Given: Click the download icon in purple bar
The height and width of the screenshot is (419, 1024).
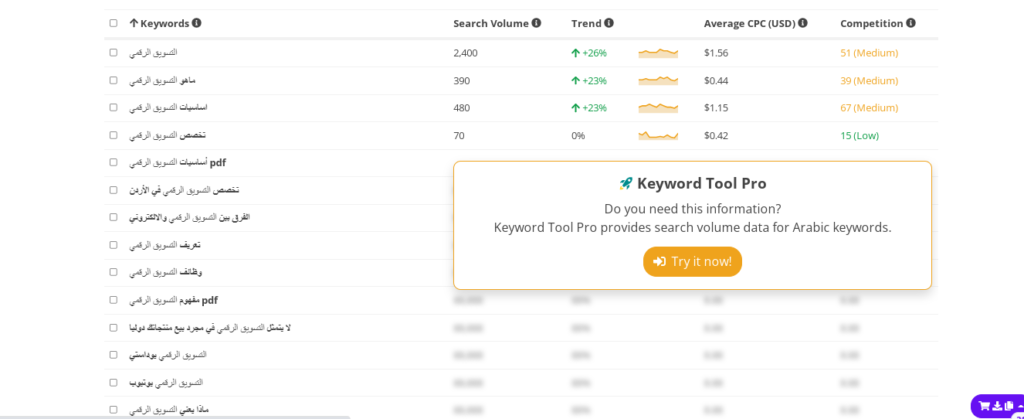Looking at the screenshot, I should tap(997, 406).
